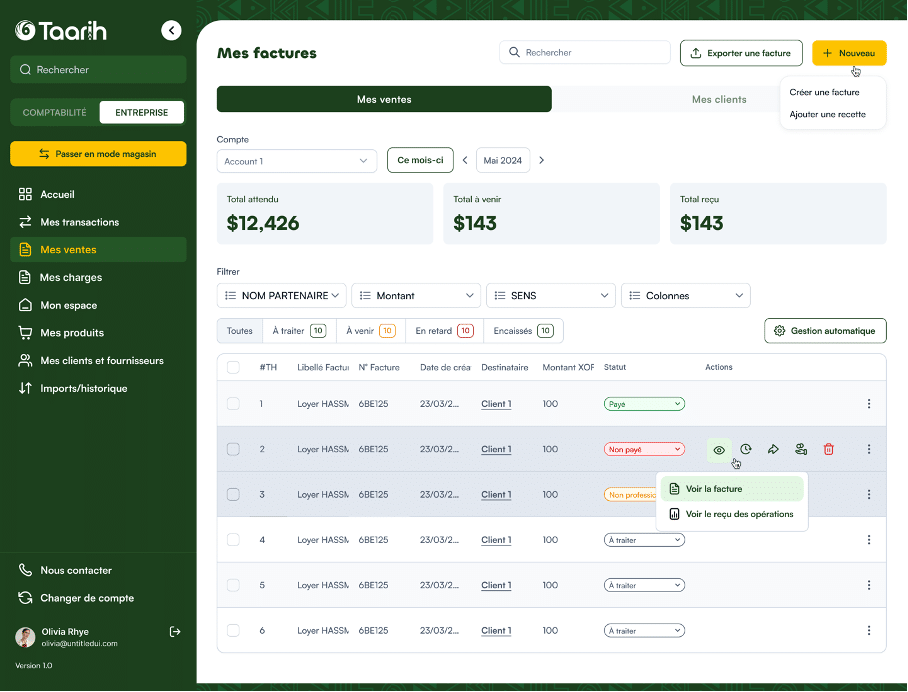Open the Account 1 dropdown
This screenshot has width=908, height=692.
pos(296,161)
